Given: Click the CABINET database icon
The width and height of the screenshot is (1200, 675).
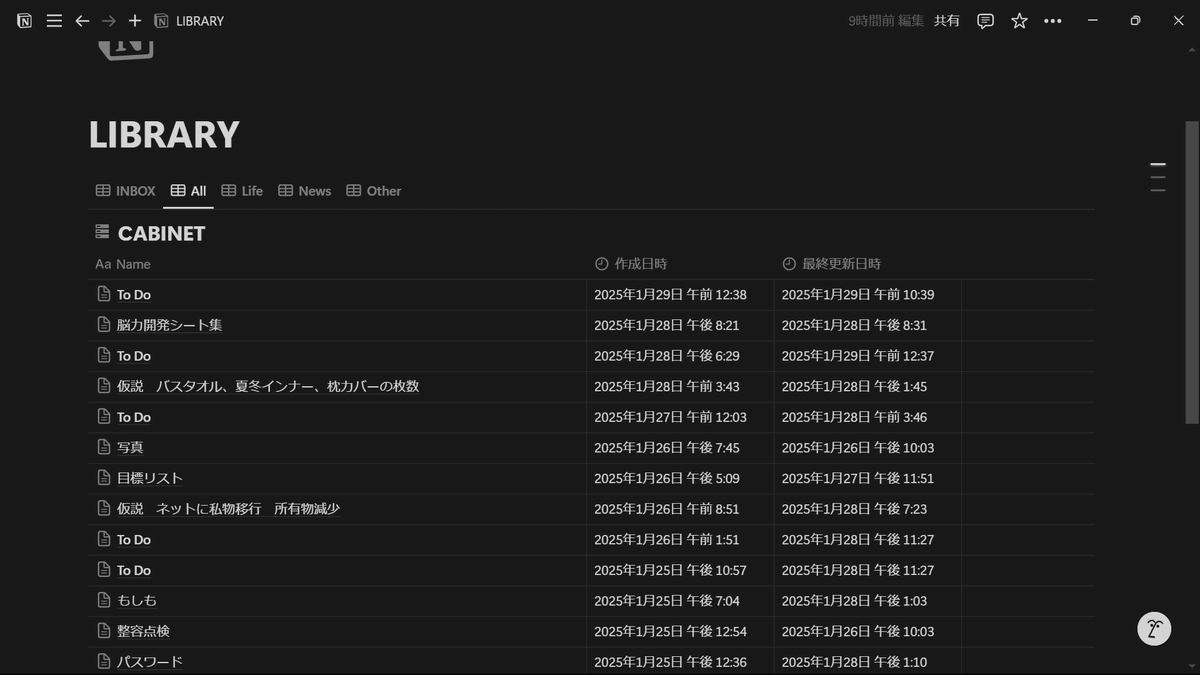Looking at the screenshot, I should tap(102, 232).
